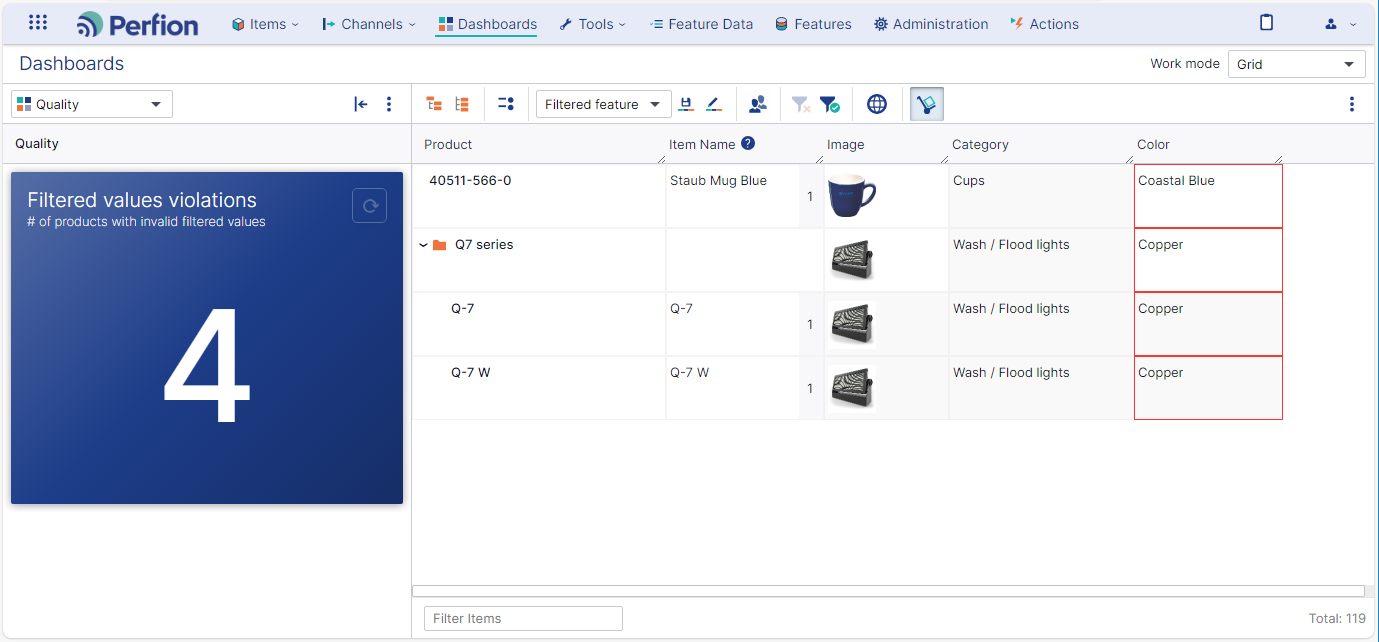Click the Coastal Blue color cell

pos(1208,196)
